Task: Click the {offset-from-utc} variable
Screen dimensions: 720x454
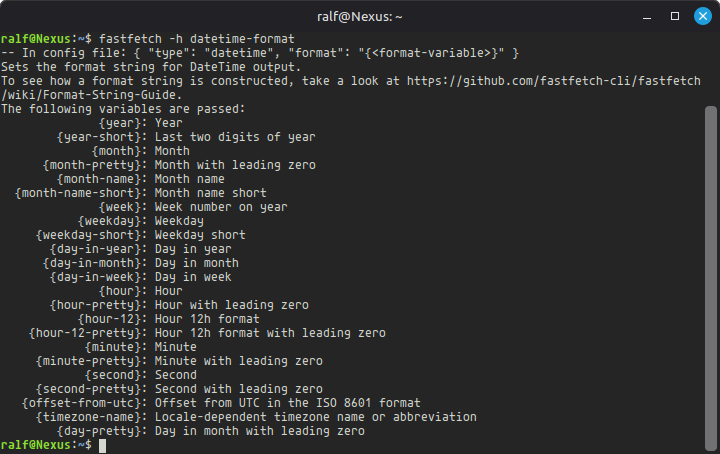Action: click(x=81, y=403)
